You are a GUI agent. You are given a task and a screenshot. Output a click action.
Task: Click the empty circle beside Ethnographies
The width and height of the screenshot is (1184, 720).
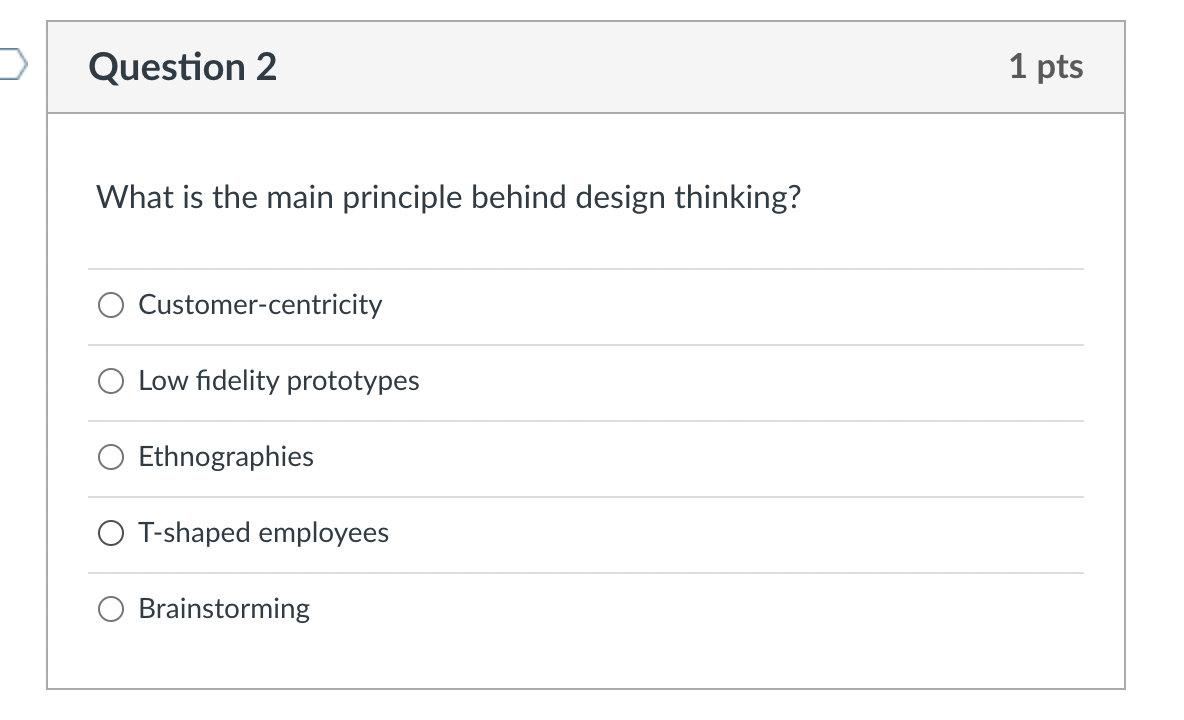pyautogui.click(x=111, y=457)
